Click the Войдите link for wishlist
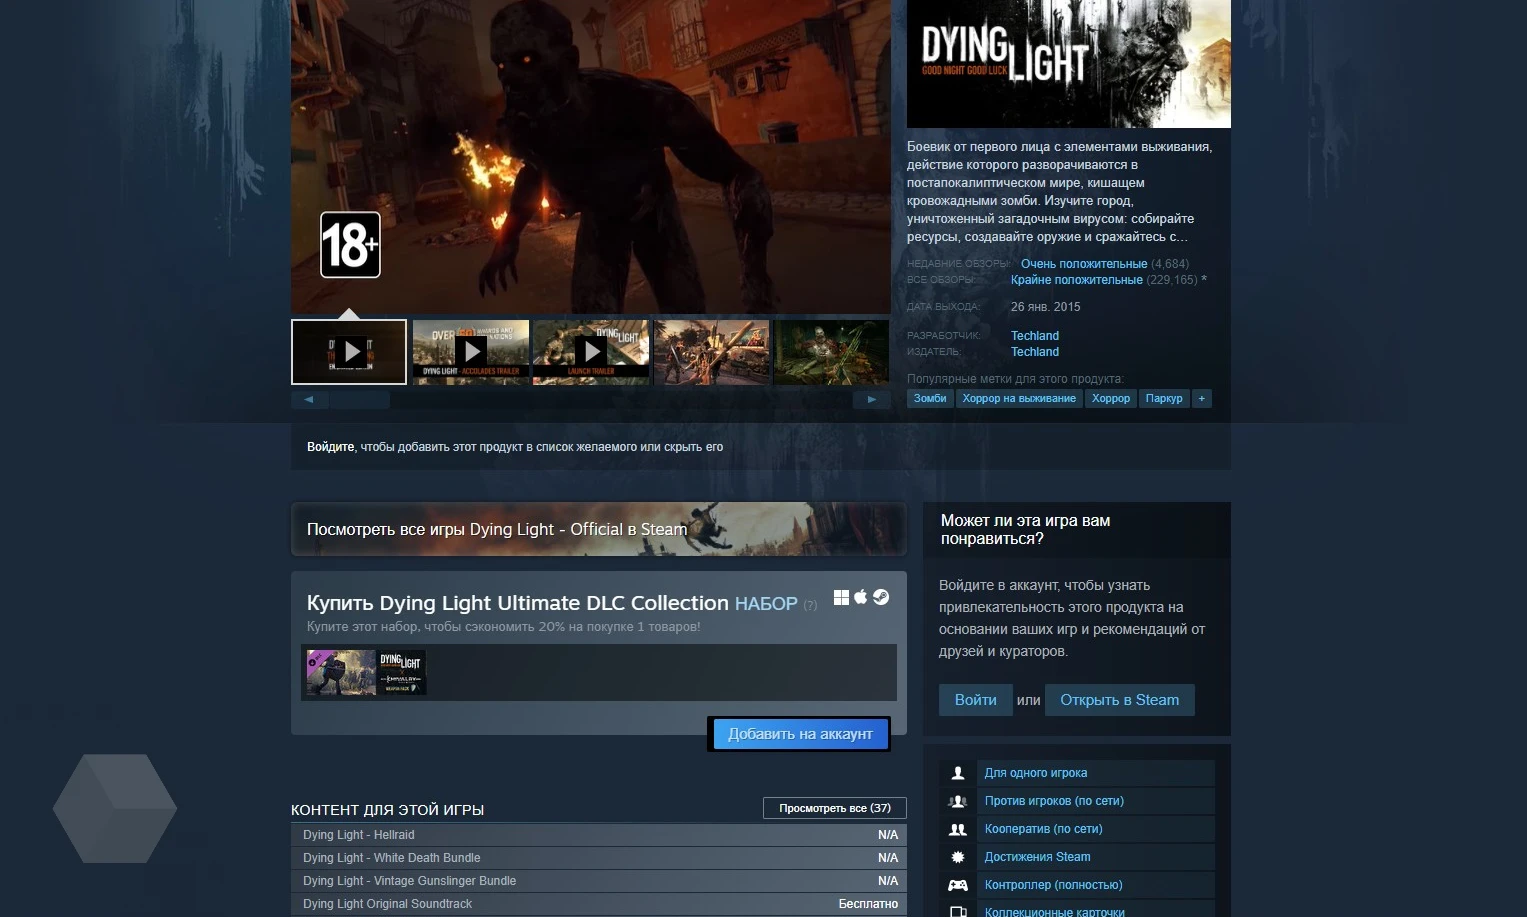Screen dimensions: 1527x917 point(330,447)
